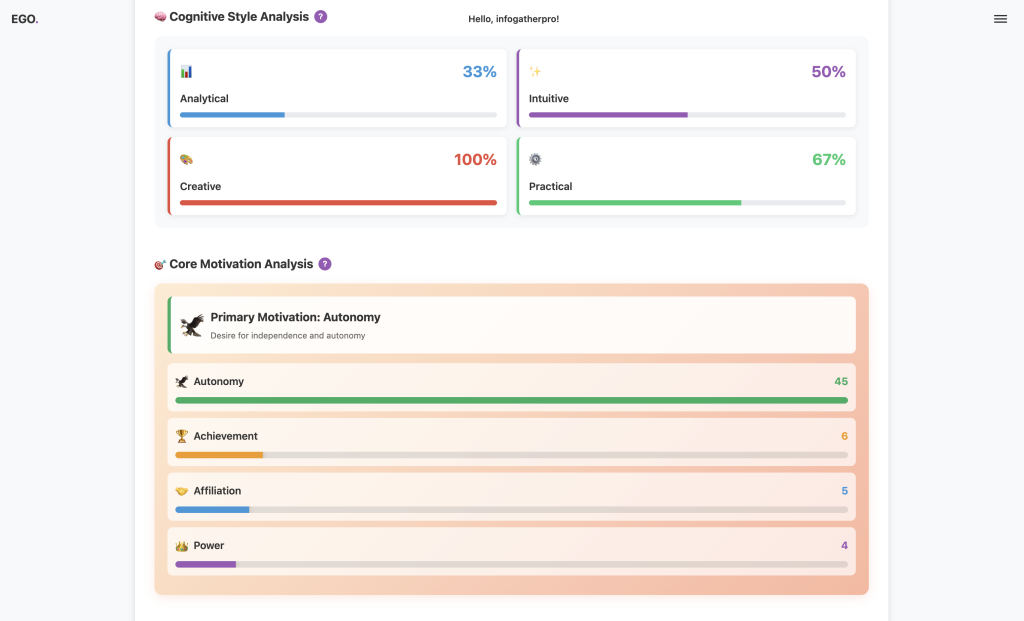The height and width of the screenshot is (621, 1024).
Task: Click the Primary Motivation: Autonomy heading
Action: tap(295, 317)
